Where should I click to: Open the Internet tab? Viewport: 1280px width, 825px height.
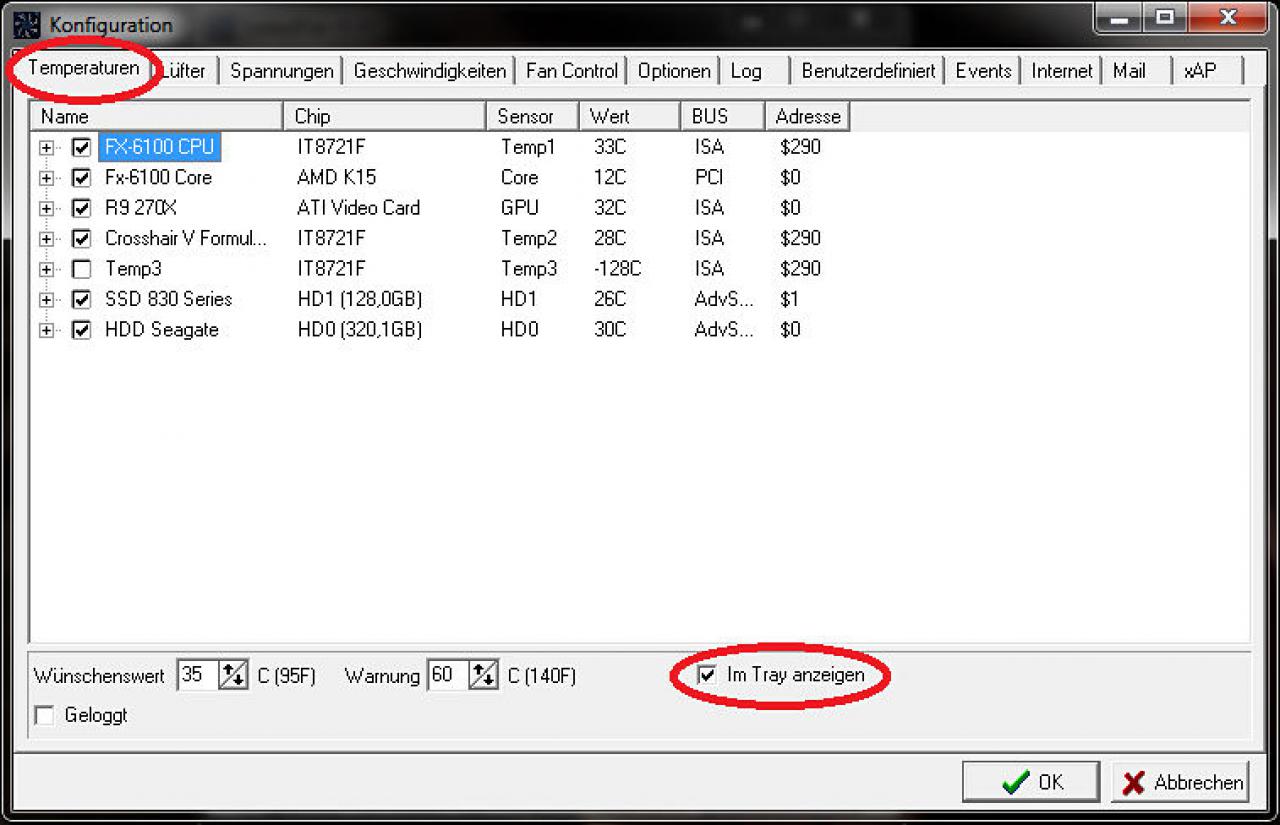1062,71
